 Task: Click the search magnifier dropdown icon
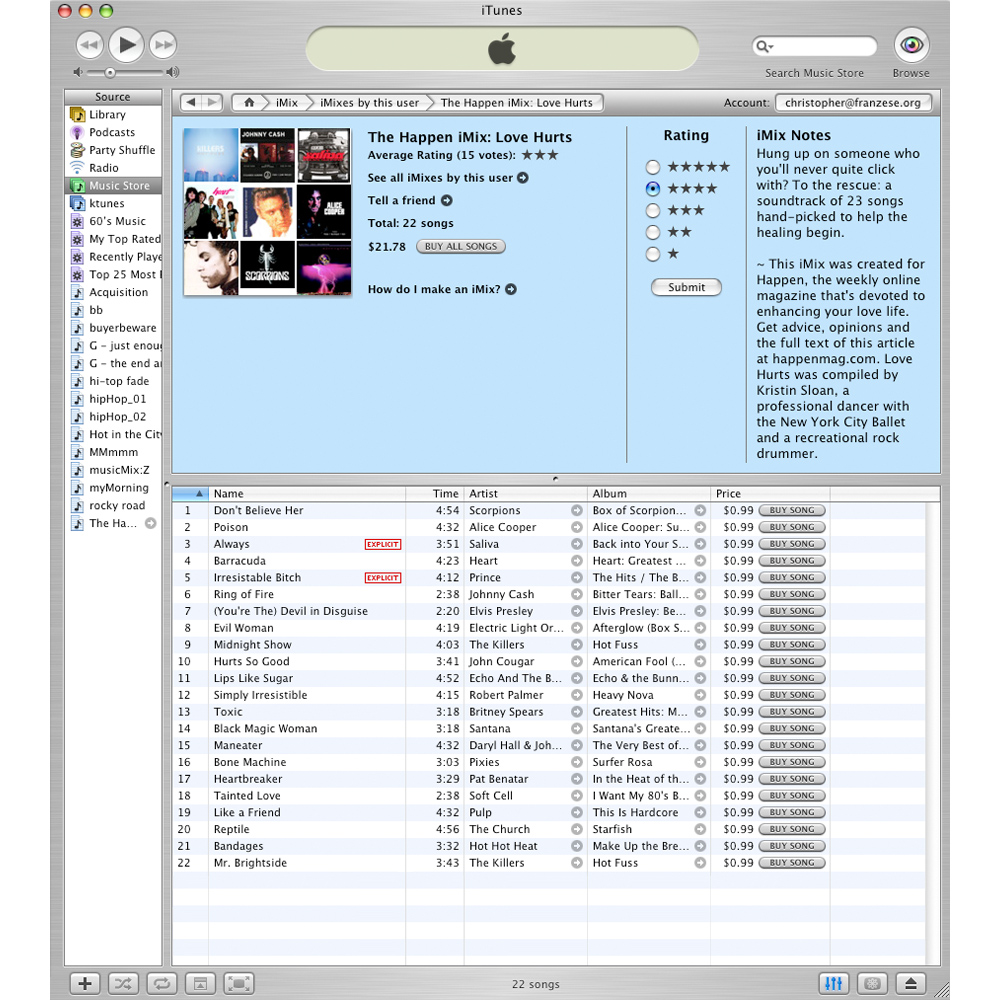[x=763, y=46]
